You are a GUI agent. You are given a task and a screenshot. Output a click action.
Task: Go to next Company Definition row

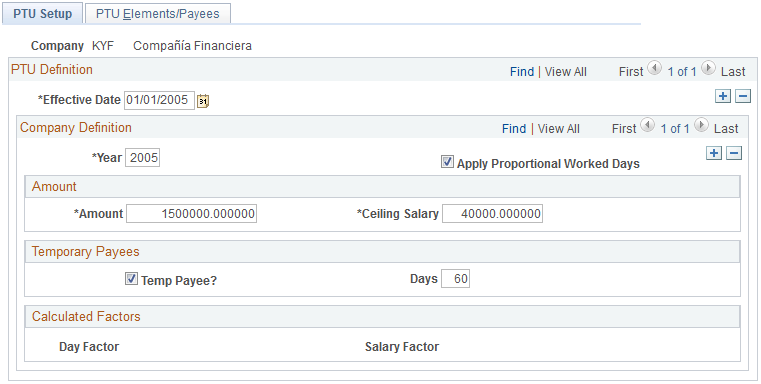[701, 125]
